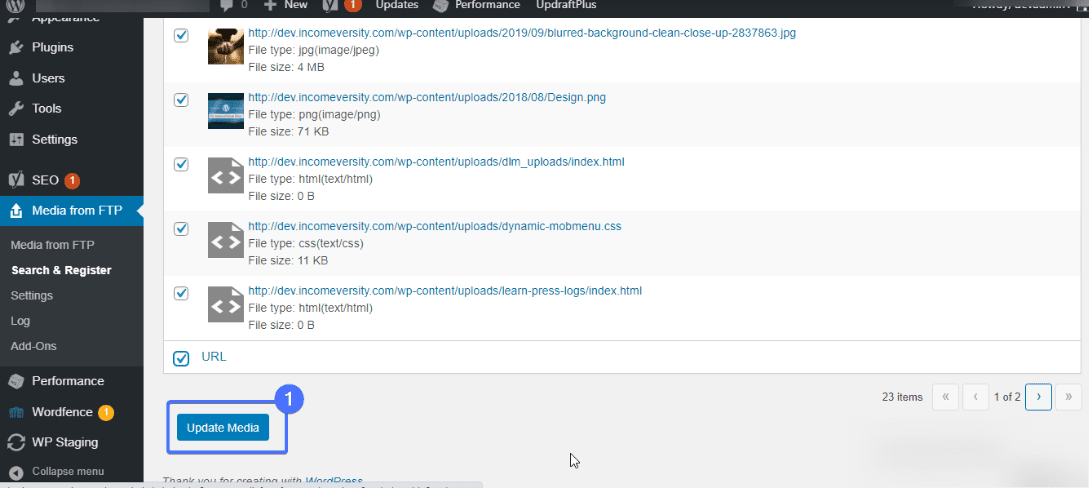1089x488 pixels.
Task: Go to the first page of items
Action: (945, 397)
